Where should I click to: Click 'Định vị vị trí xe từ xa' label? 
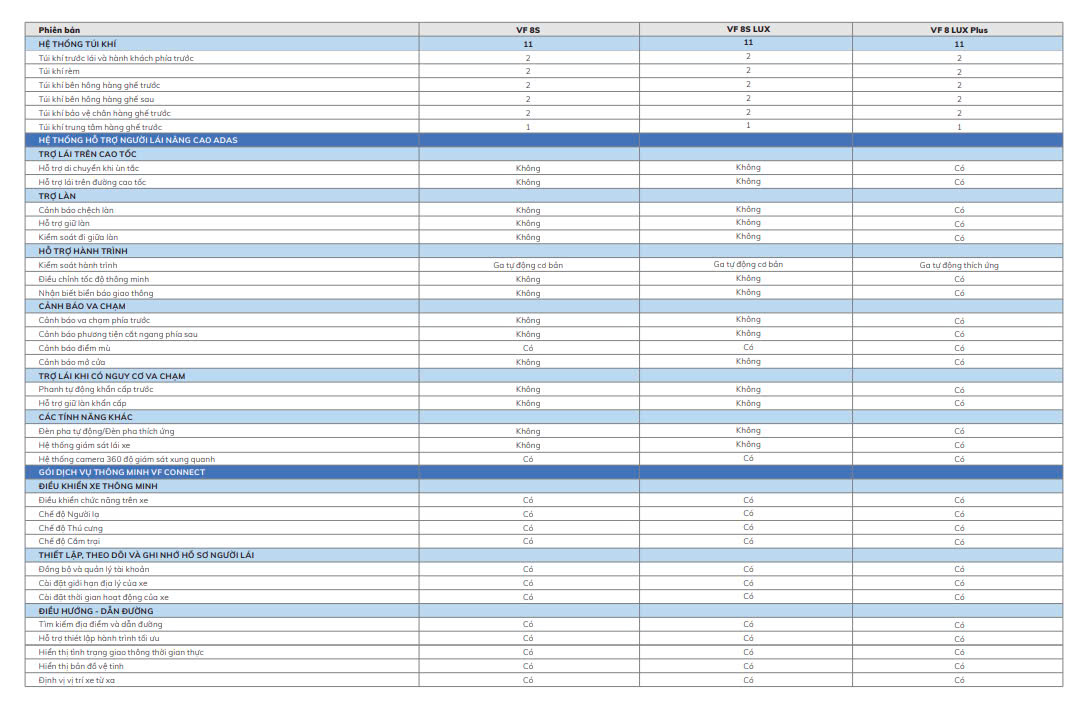(77, 680)
